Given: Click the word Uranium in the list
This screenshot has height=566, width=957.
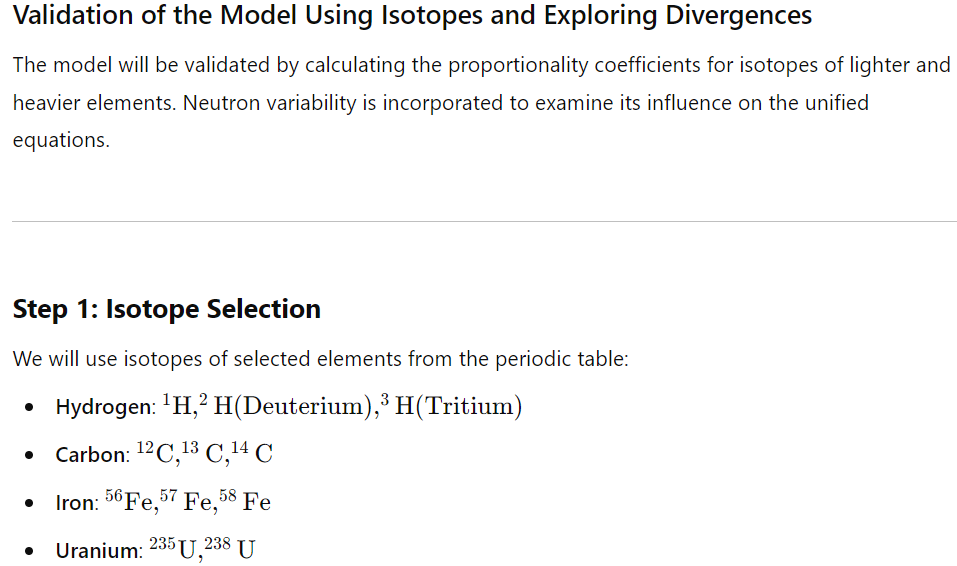Looking at the screenshot, I should 98,551.
